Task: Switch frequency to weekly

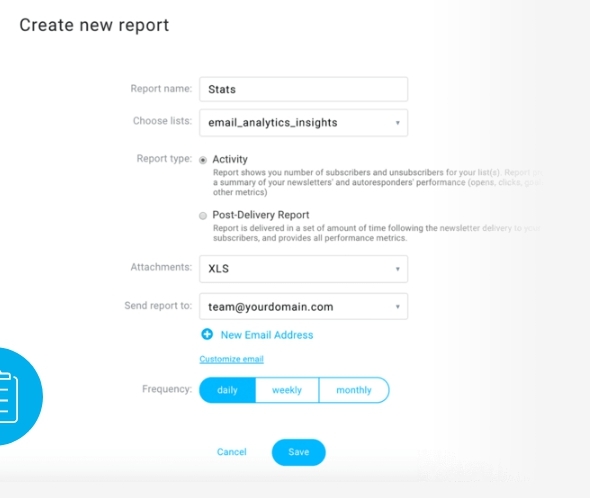Action: (287, 390)
